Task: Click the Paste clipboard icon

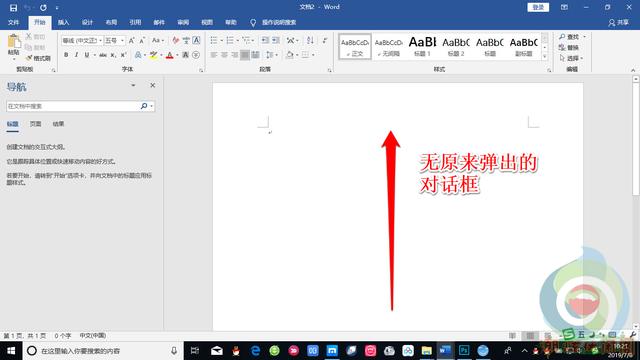Action: [13, 41]
